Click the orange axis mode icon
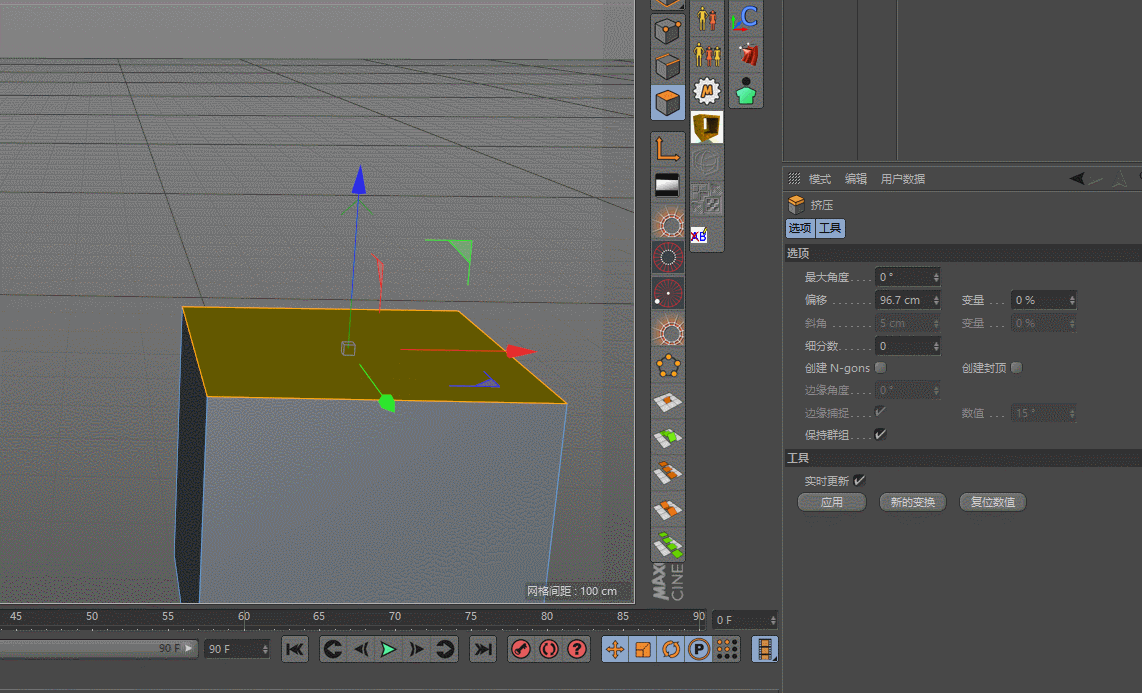1142x693 pixels. point(668,149)
